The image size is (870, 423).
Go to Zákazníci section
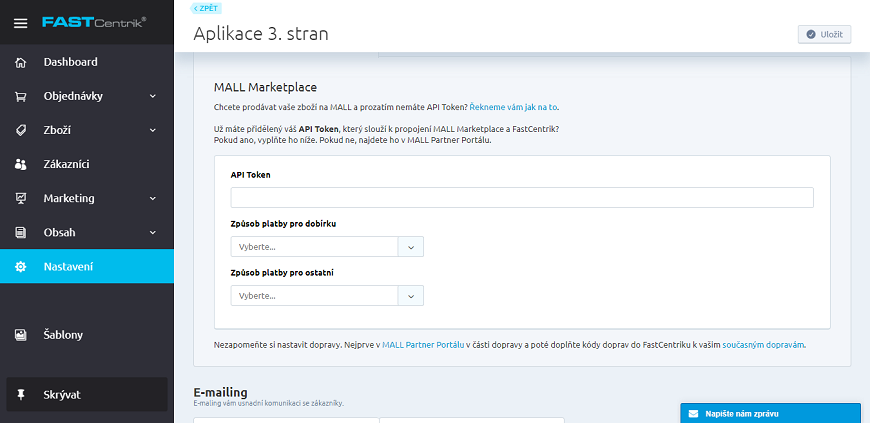pos(87,164)
